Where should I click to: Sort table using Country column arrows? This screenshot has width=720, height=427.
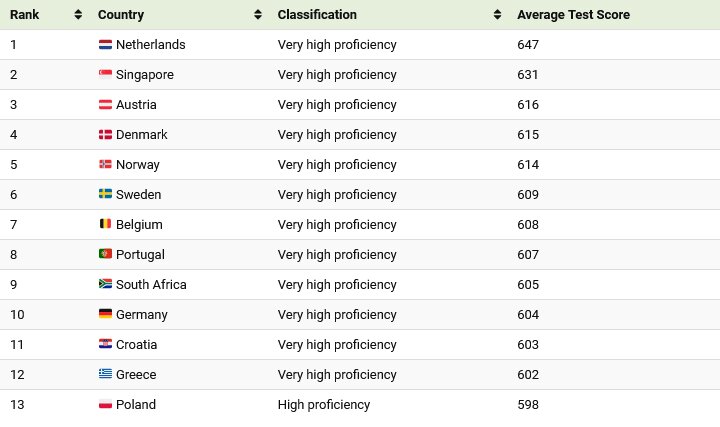pos(258,15)
